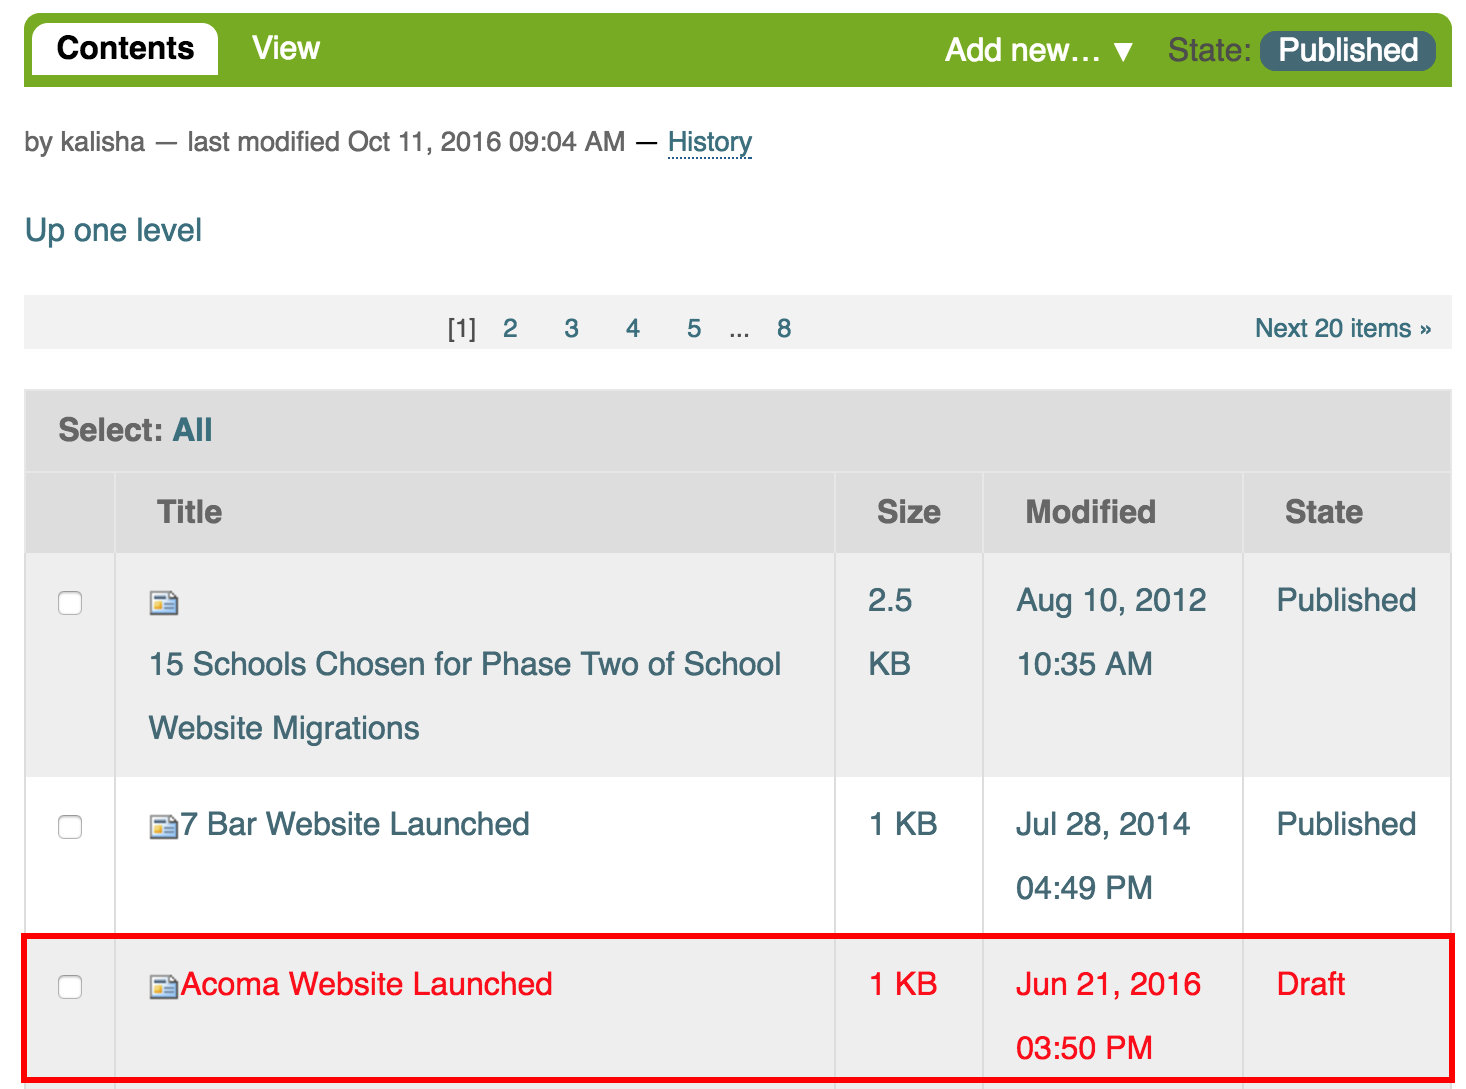Click the current page [1] indicator

coord(462,328)
